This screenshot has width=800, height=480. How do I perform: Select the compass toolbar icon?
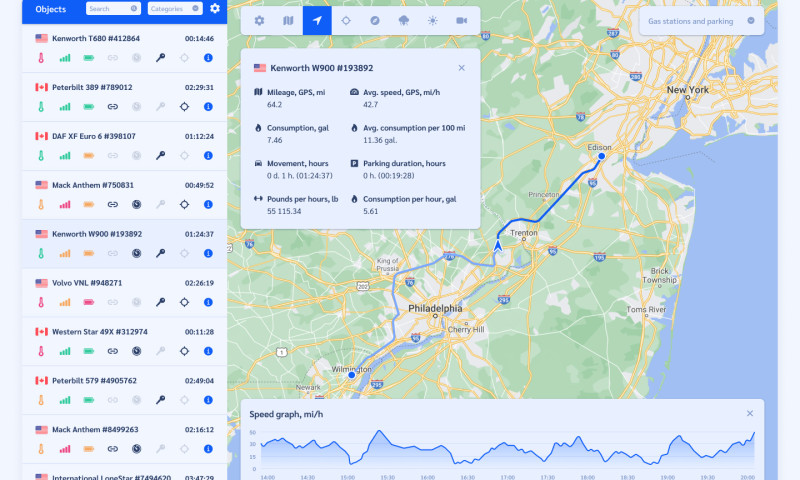tap(374, 21)
